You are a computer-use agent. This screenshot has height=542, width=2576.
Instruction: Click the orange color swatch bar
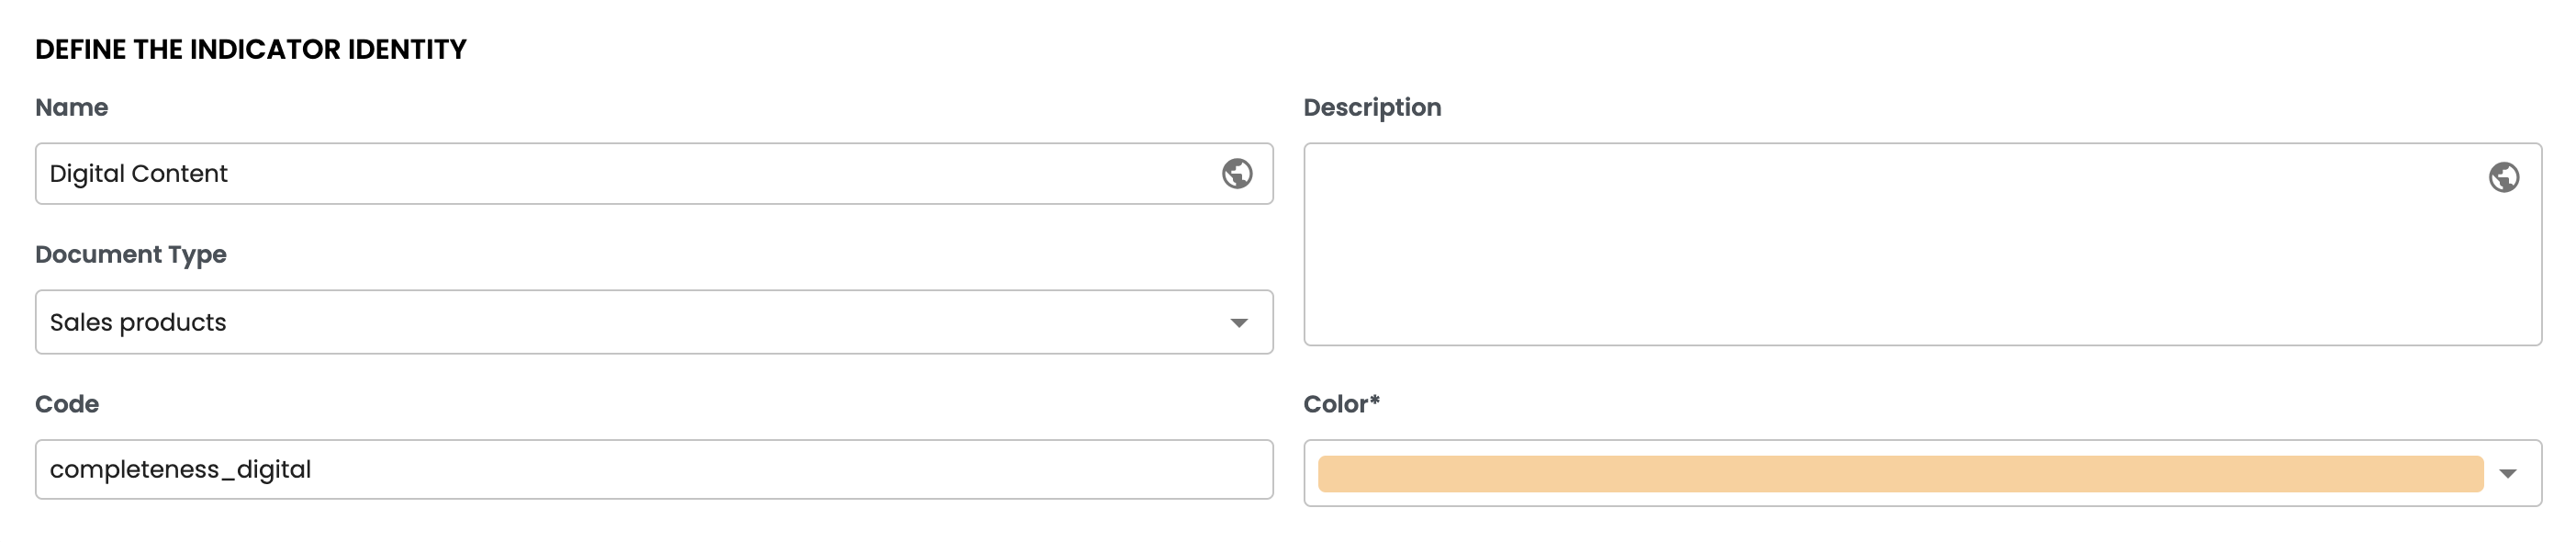pos(1899,474)
